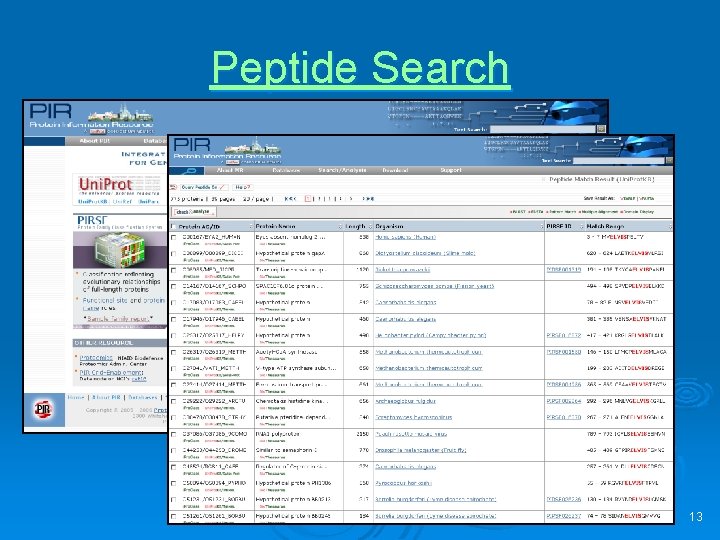This screenshot has height=540, width=720.
Task: Open the Proteomics link in back window
Action: pos(96,358)
